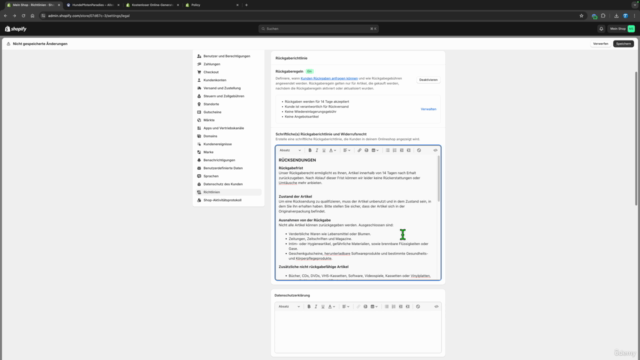Viewport: 640px width, 360px height.
Task: Click the Shopify logo
Action: [16, 29]
